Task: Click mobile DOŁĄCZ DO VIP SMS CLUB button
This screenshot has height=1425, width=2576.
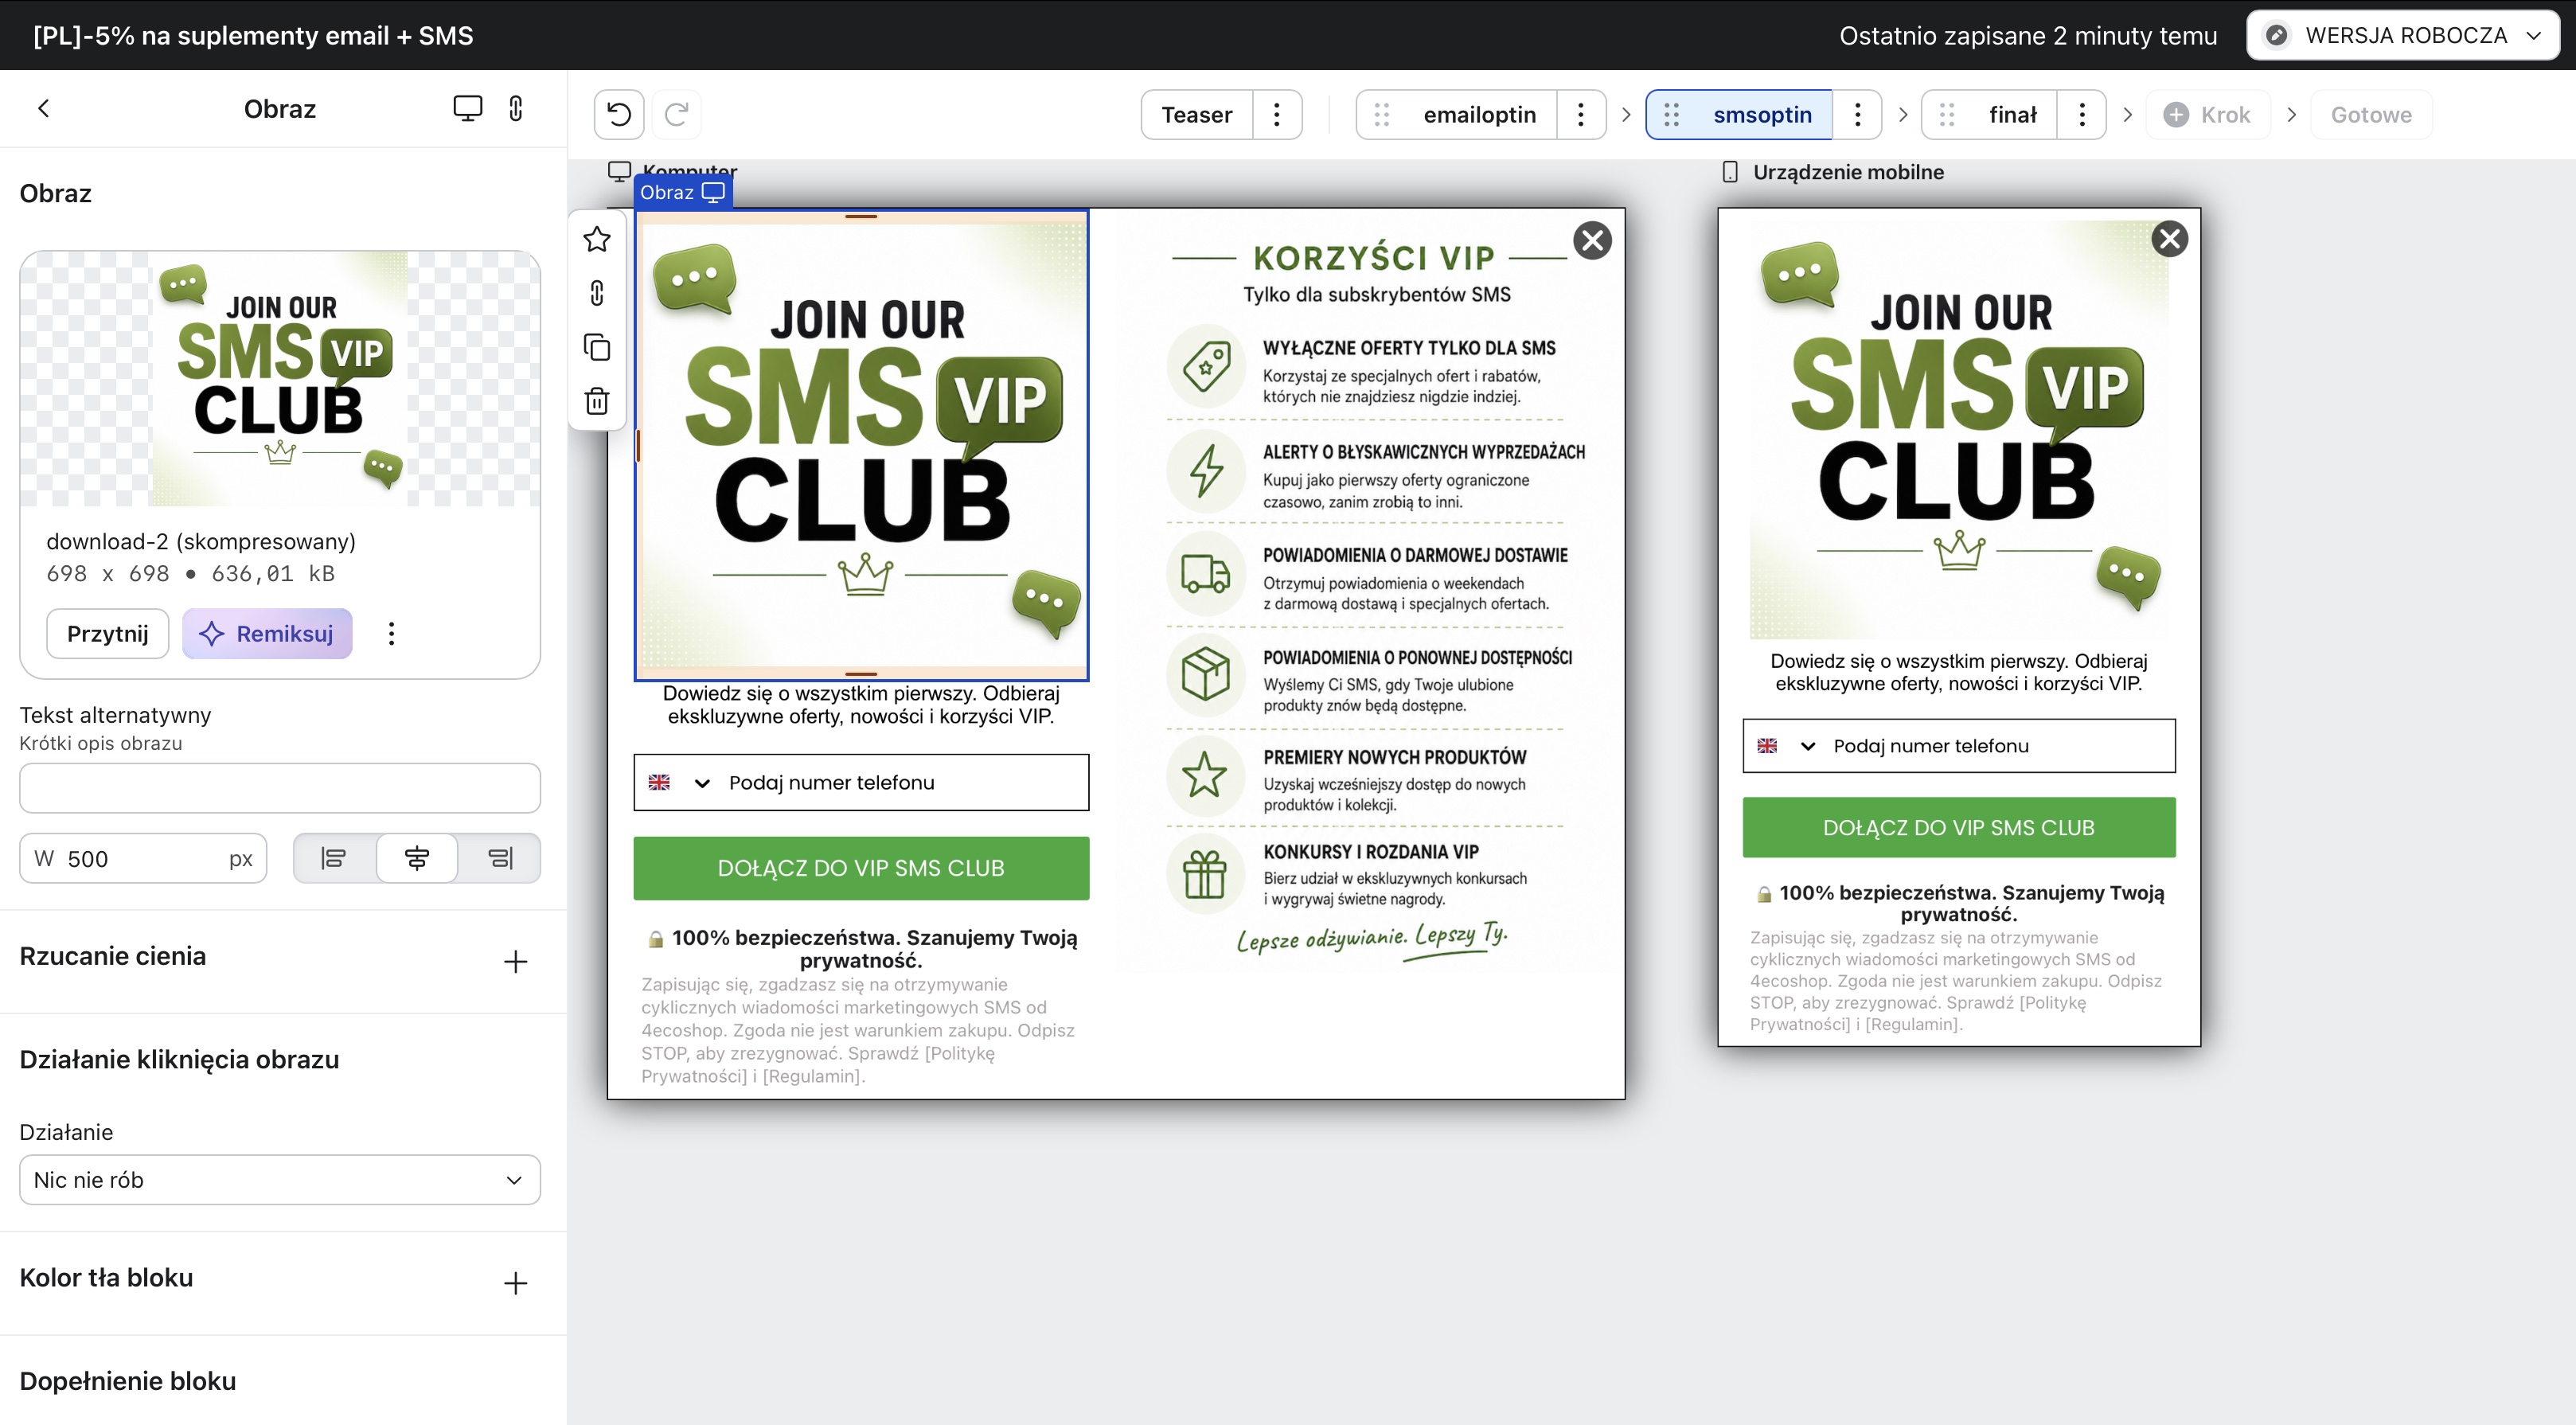Action: click(1958, 827)
